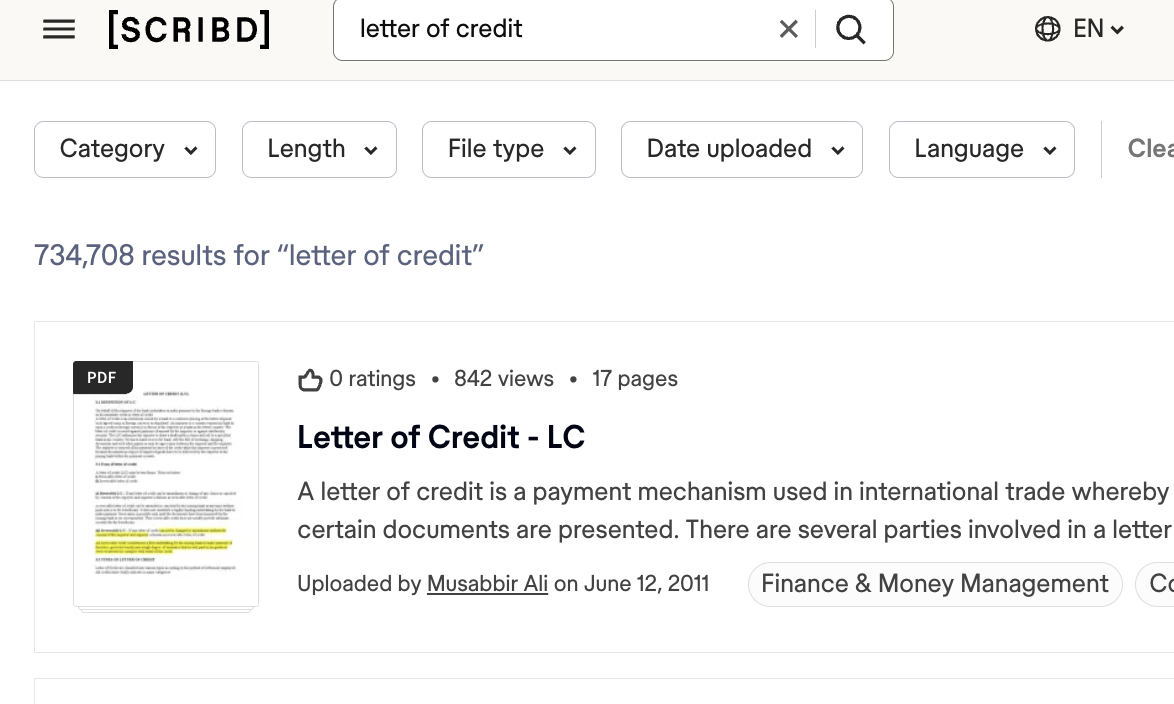Open the Date uploaded filter dropdown

(x=741, y=149)
